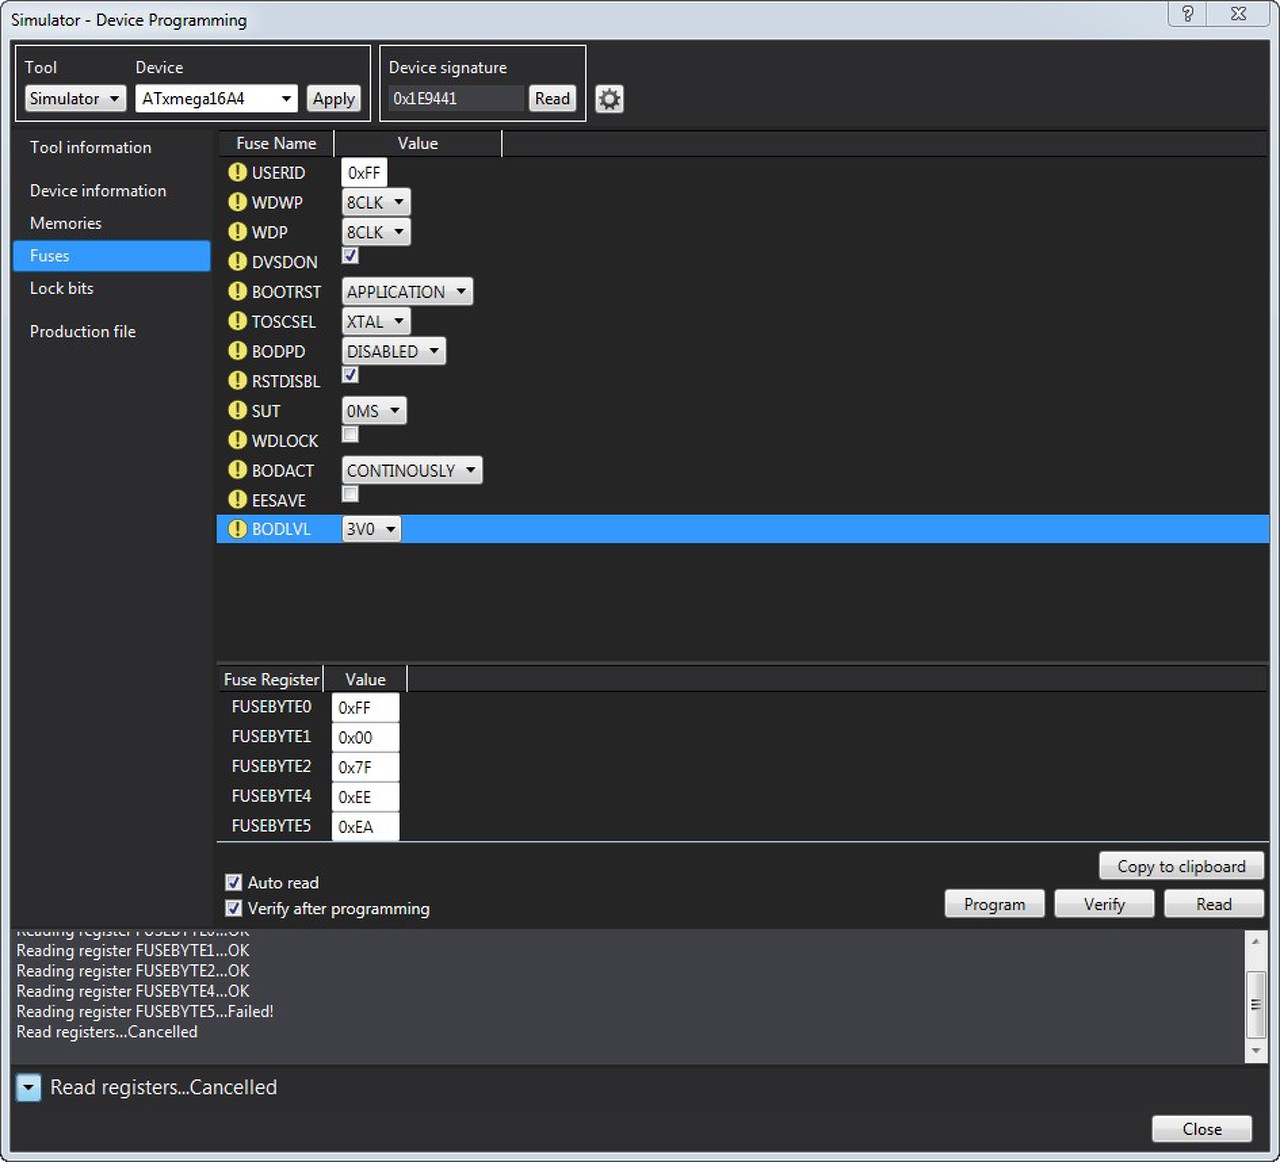
Task: Click the warning icon beside BODLVL
Action: tap(237, 529)
